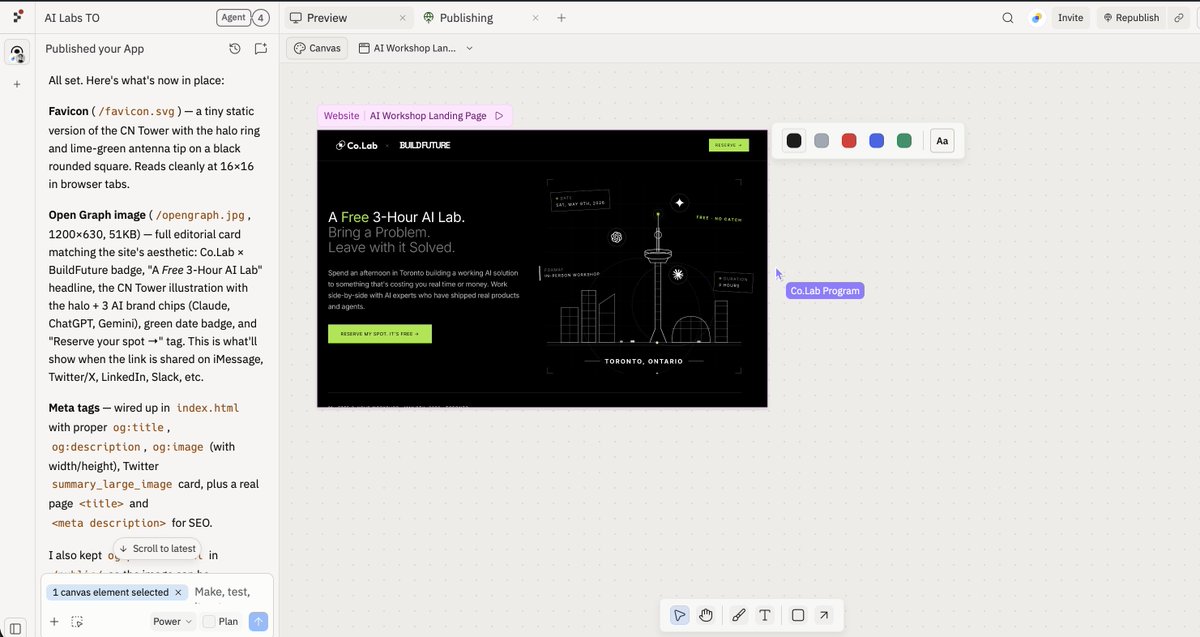Screen dimensions: 1200x637
Task: Open chat history clock icon
Action: coord(235,48)
